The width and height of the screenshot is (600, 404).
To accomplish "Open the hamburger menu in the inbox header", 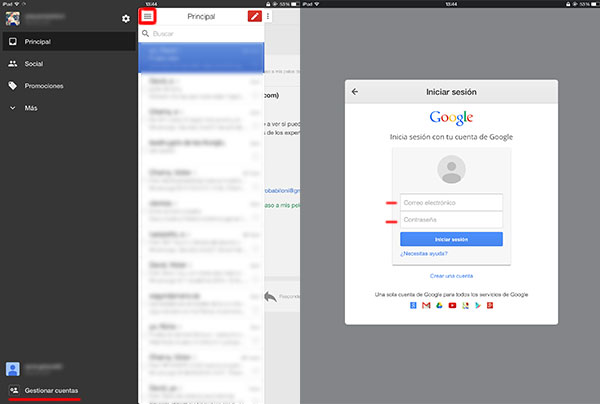I will [x=147, y=16].
